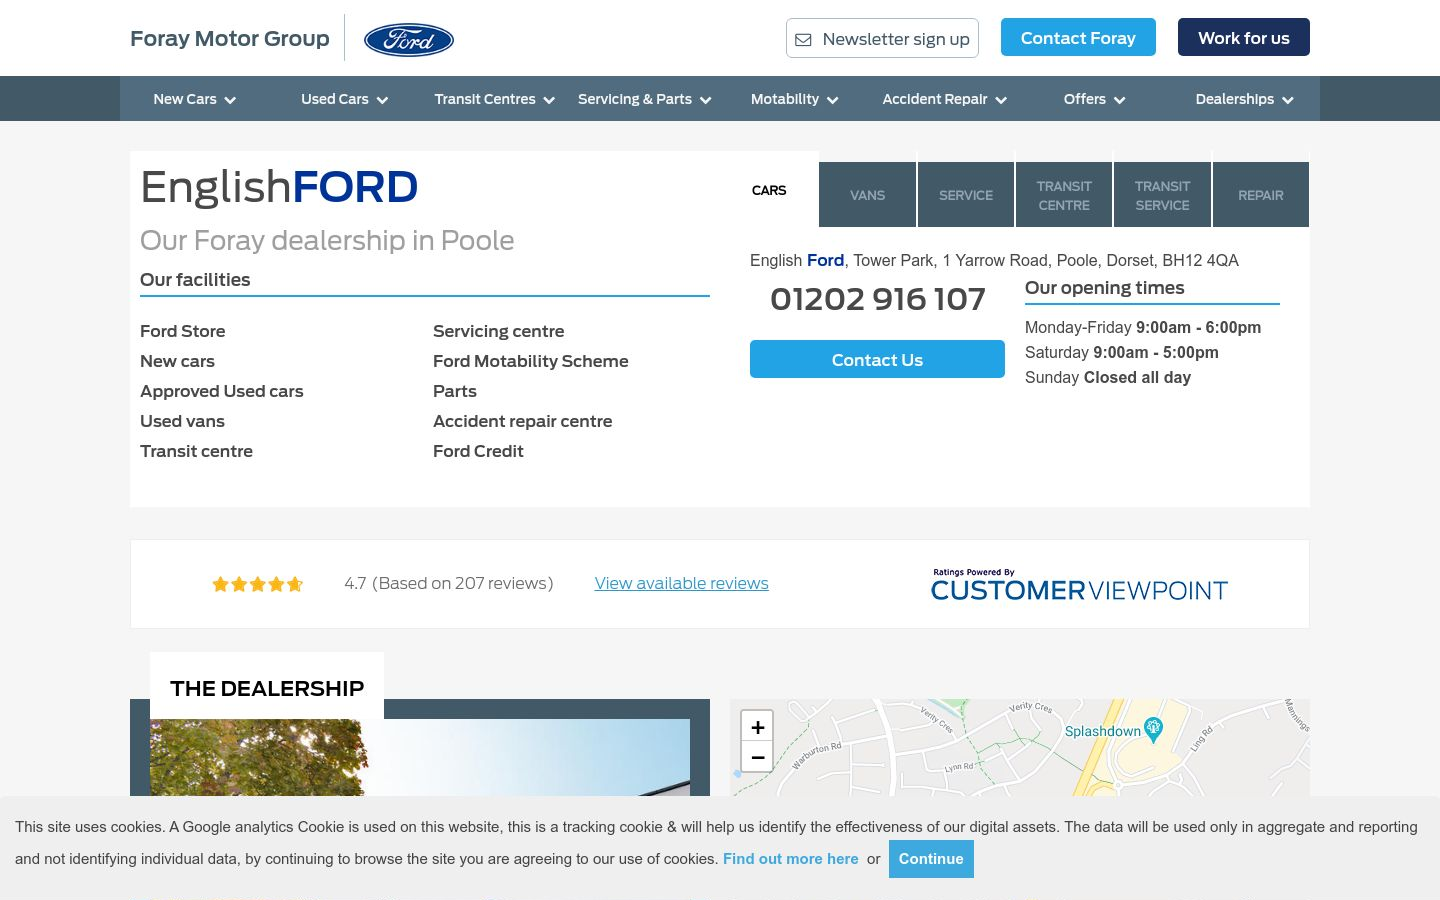The width and height of the screenshot is (1440, 900).
Task: Zoom out on the map
Action: [x=757, y=757]
